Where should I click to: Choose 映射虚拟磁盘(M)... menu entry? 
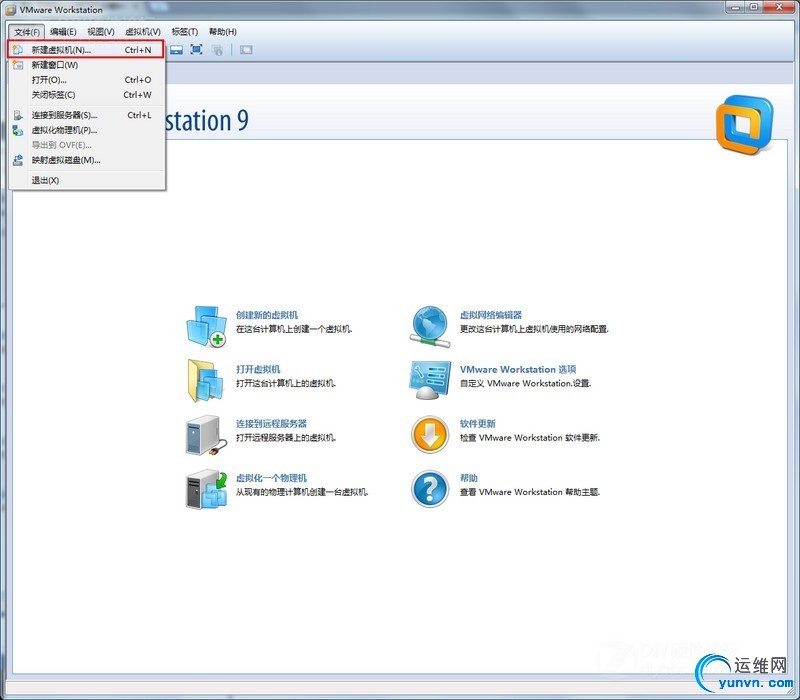tap(86, 160)
